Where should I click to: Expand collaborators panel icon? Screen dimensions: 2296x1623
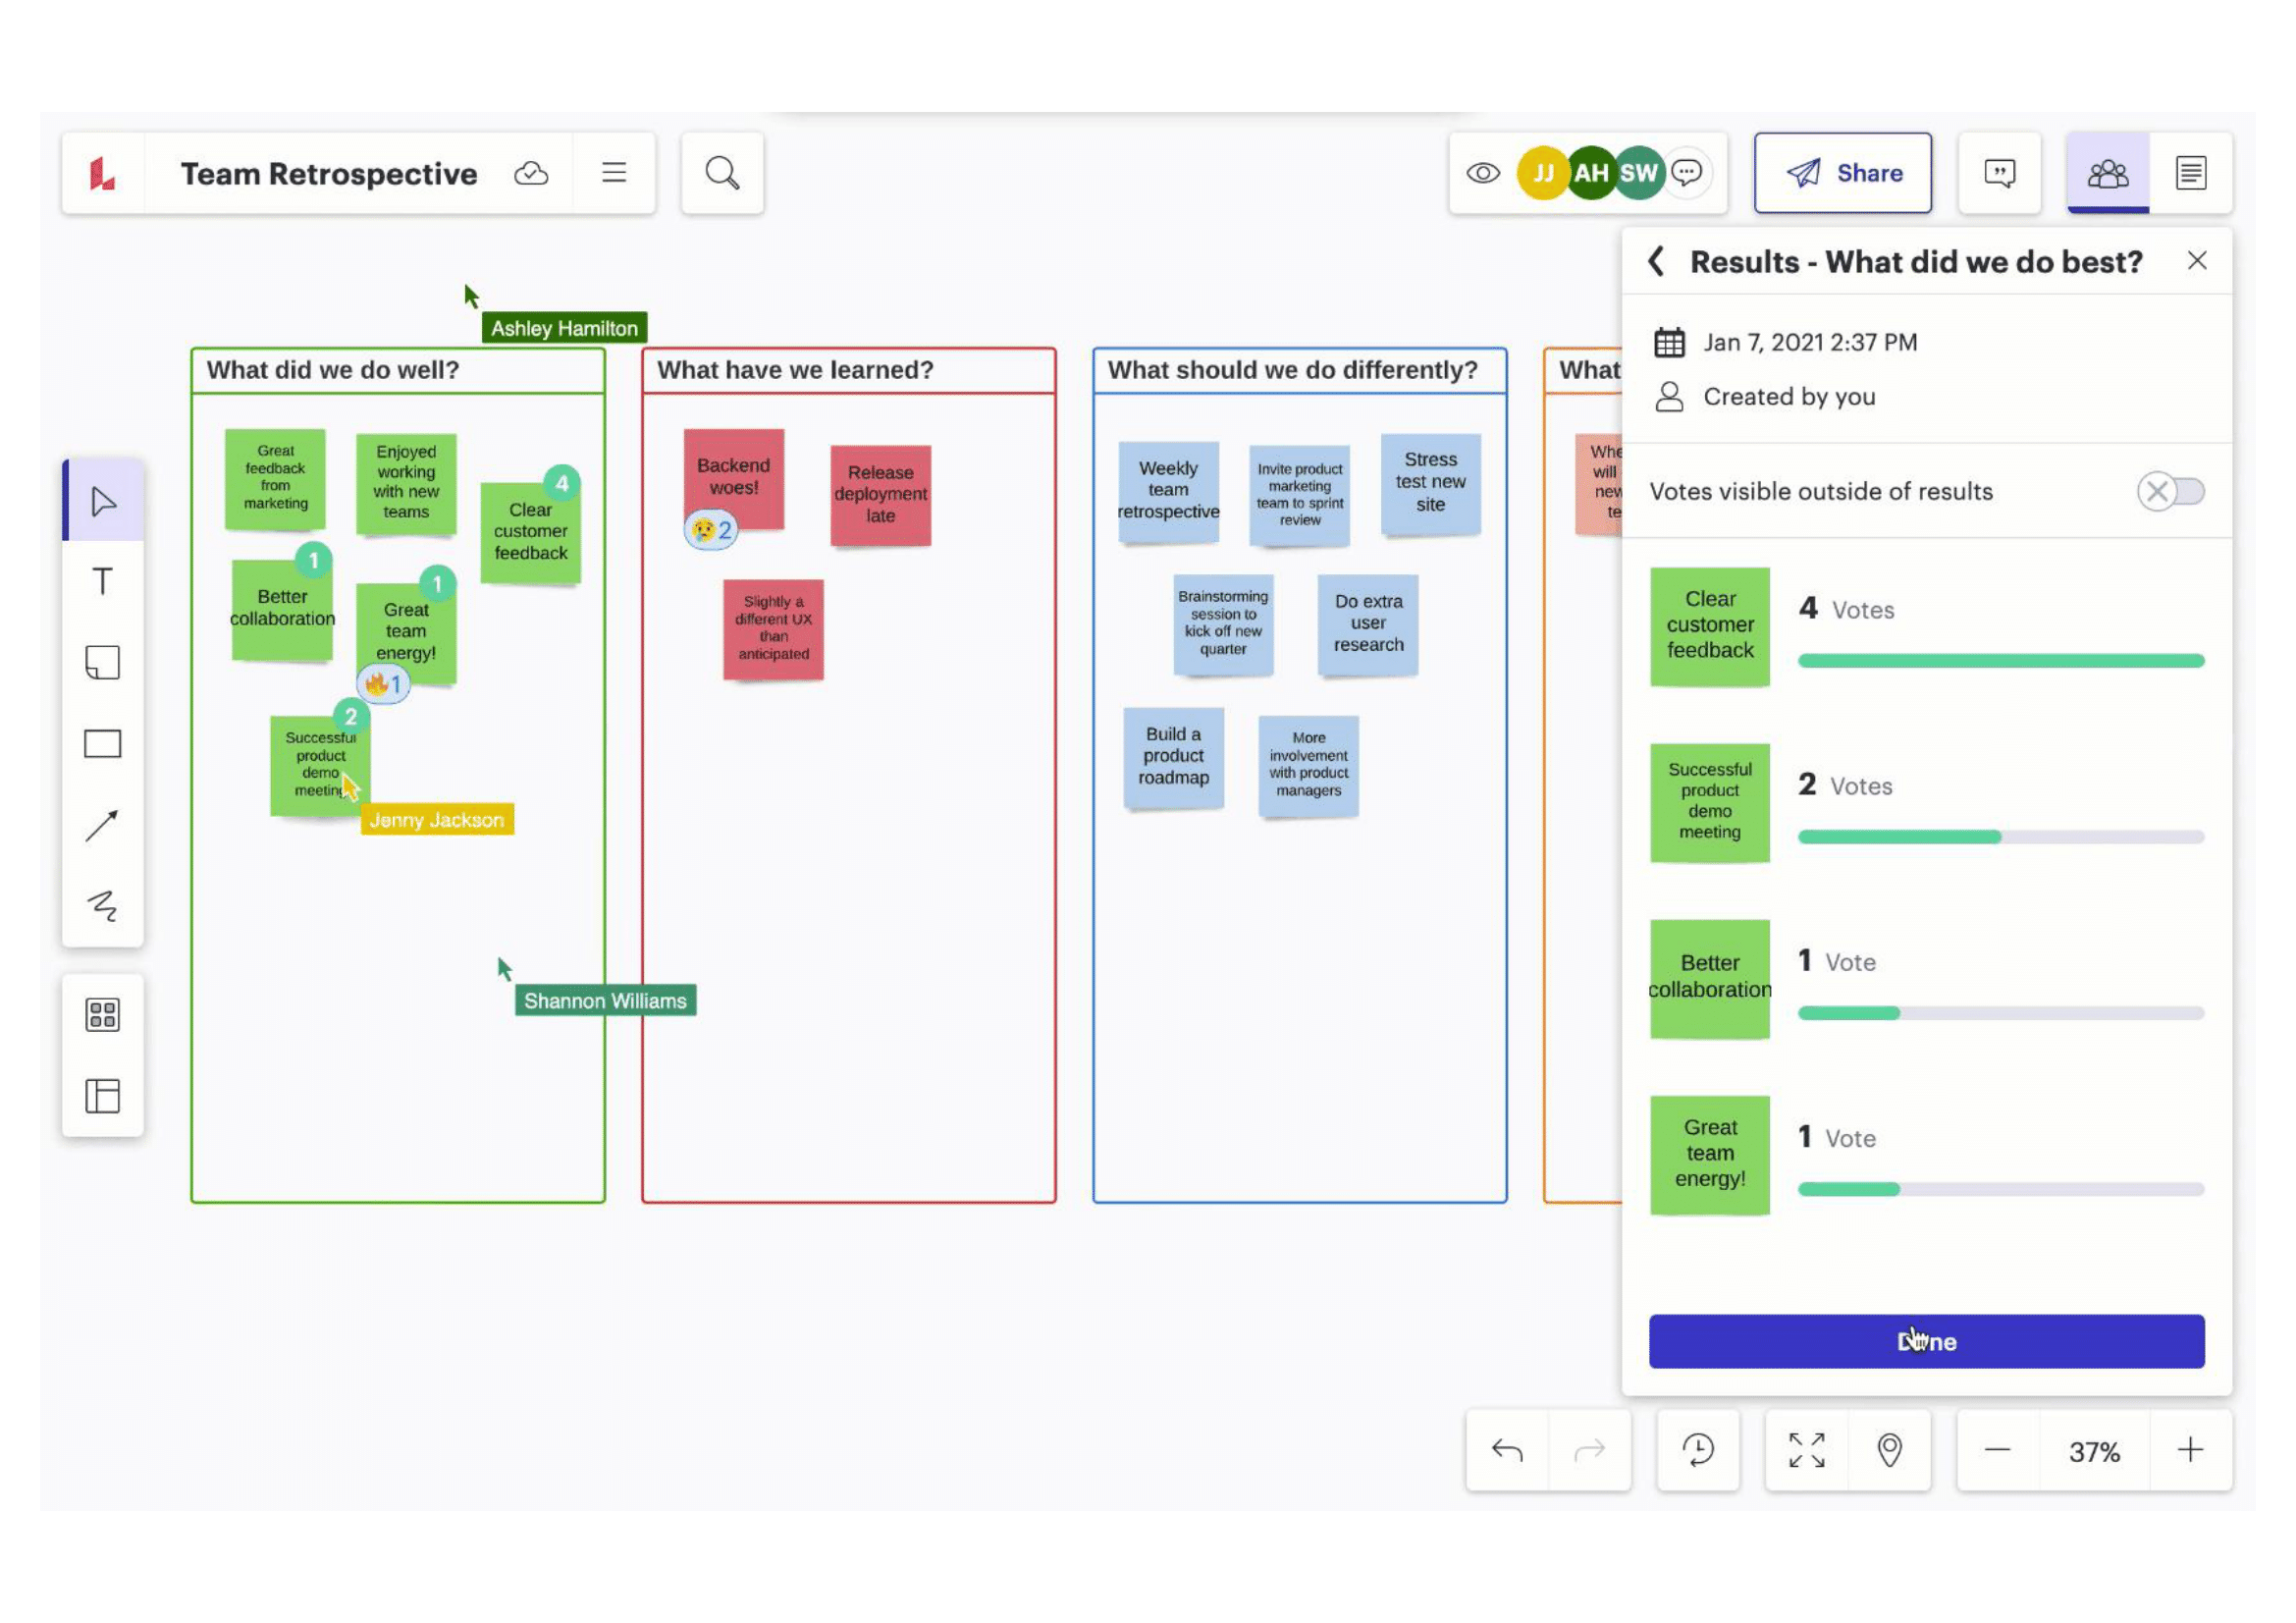point(2107,172)
